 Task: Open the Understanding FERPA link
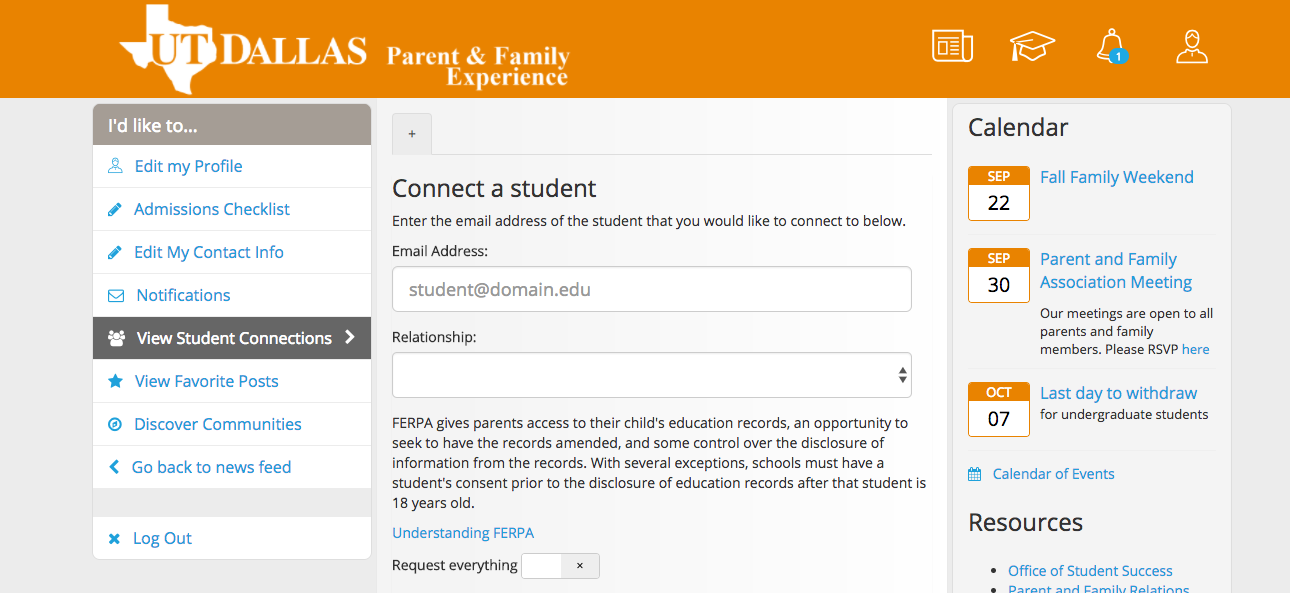pyautogui.click(x=463, y=533)
